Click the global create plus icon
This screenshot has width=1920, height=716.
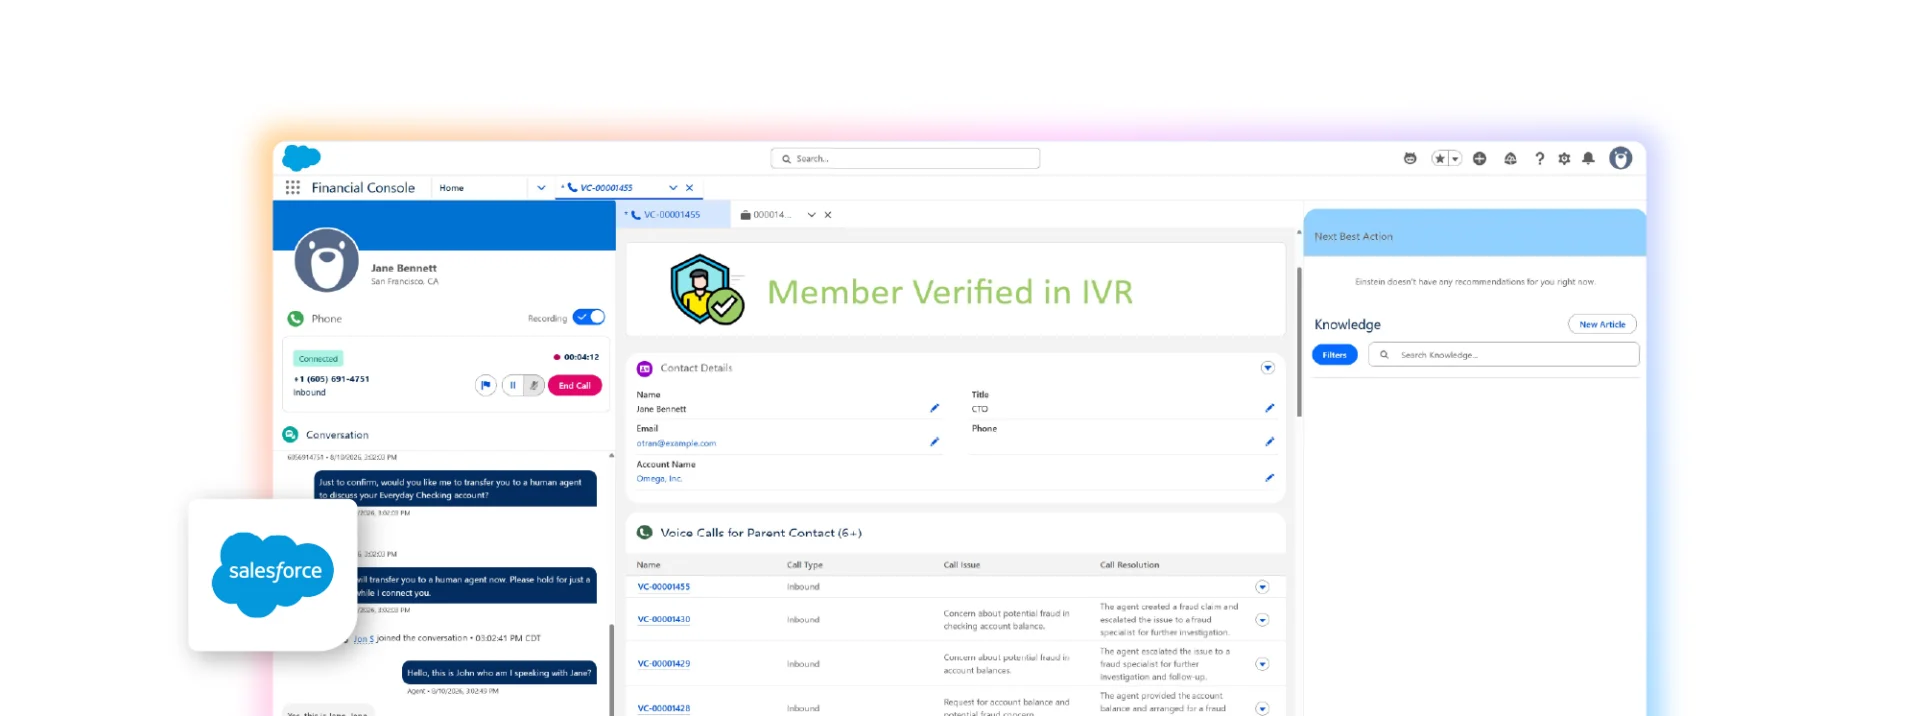(1480, 159)
